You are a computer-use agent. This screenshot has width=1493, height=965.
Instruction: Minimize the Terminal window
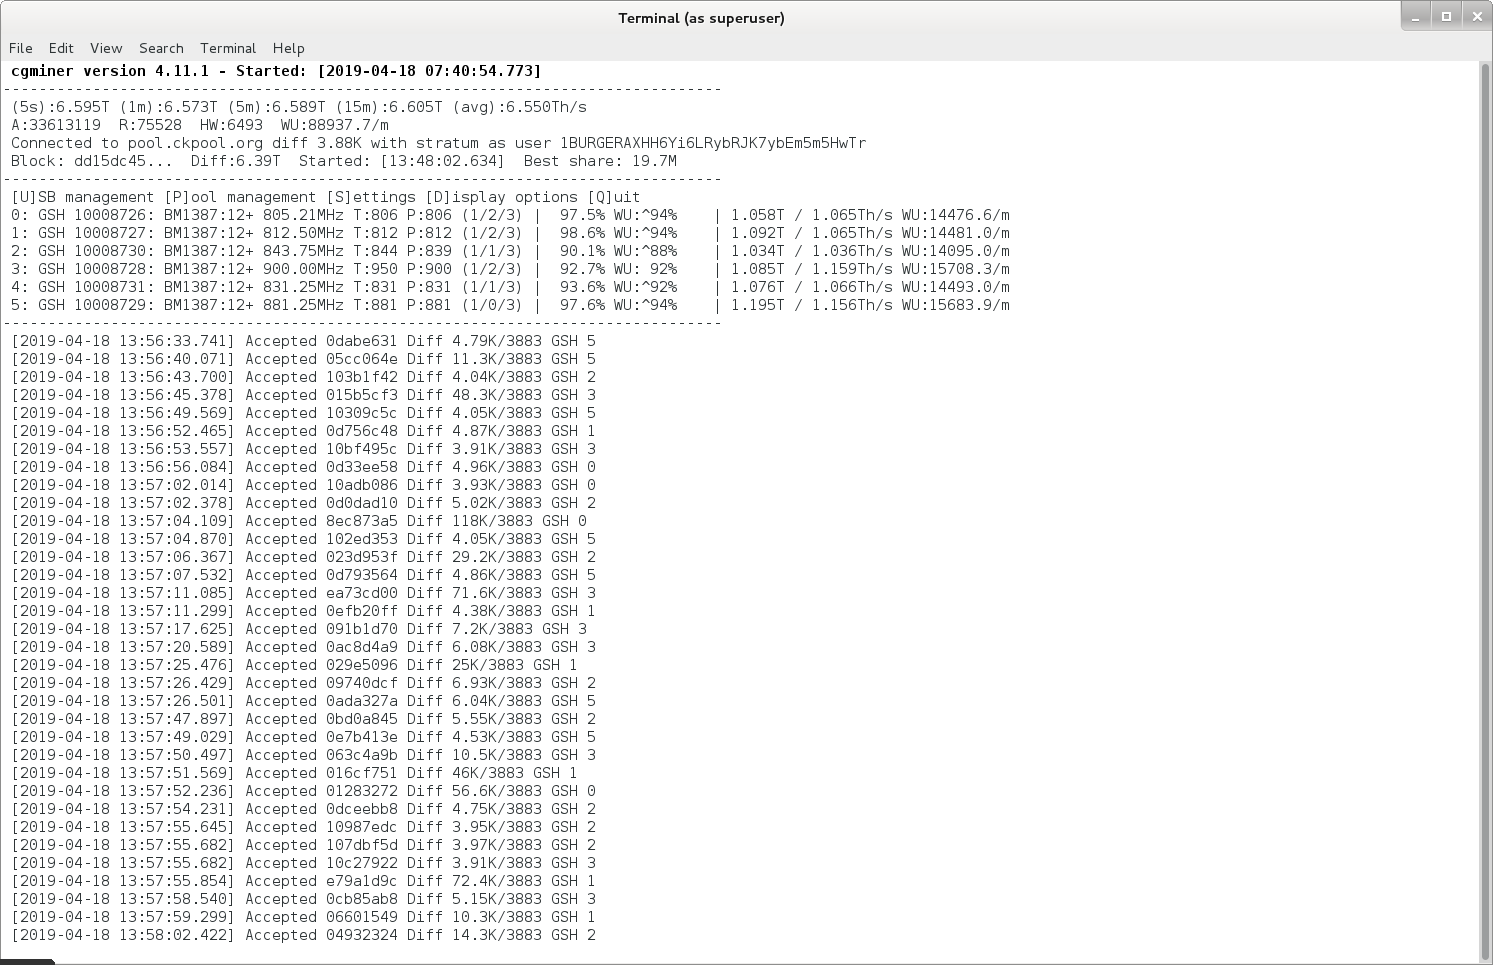pos(1415,17)
